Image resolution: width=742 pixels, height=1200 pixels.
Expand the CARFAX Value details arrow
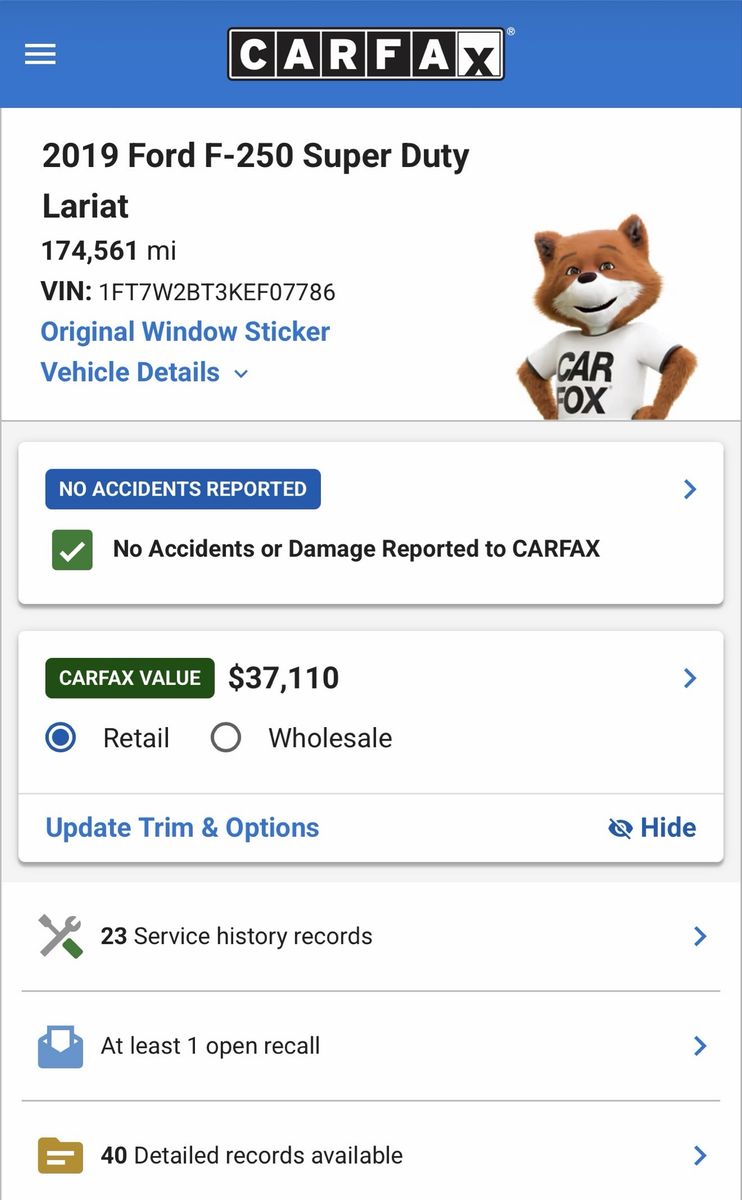click(690, 678)
